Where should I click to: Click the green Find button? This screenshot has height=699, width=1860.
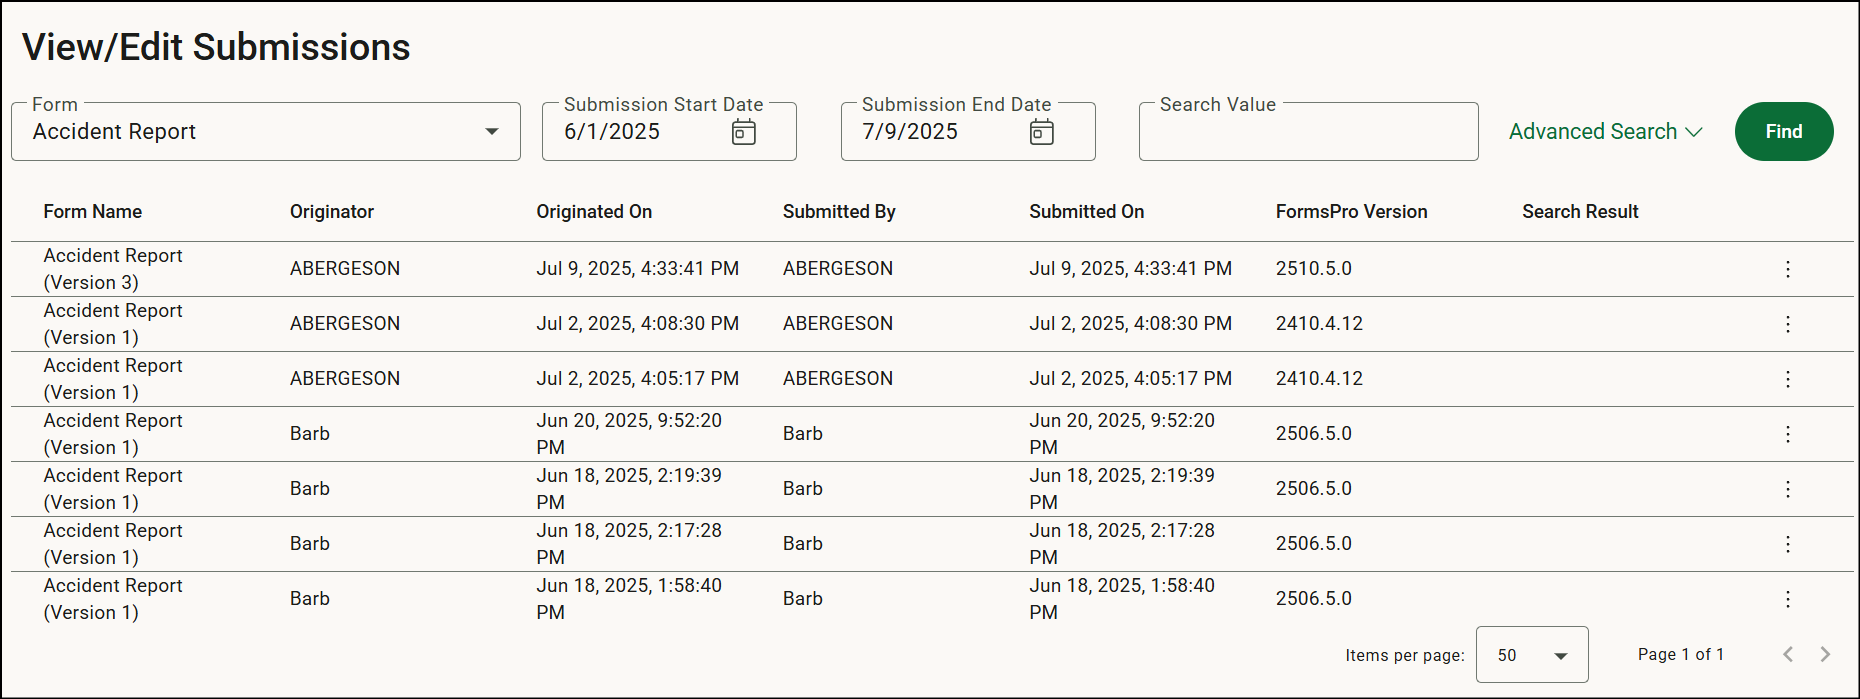click(1784, 132)
